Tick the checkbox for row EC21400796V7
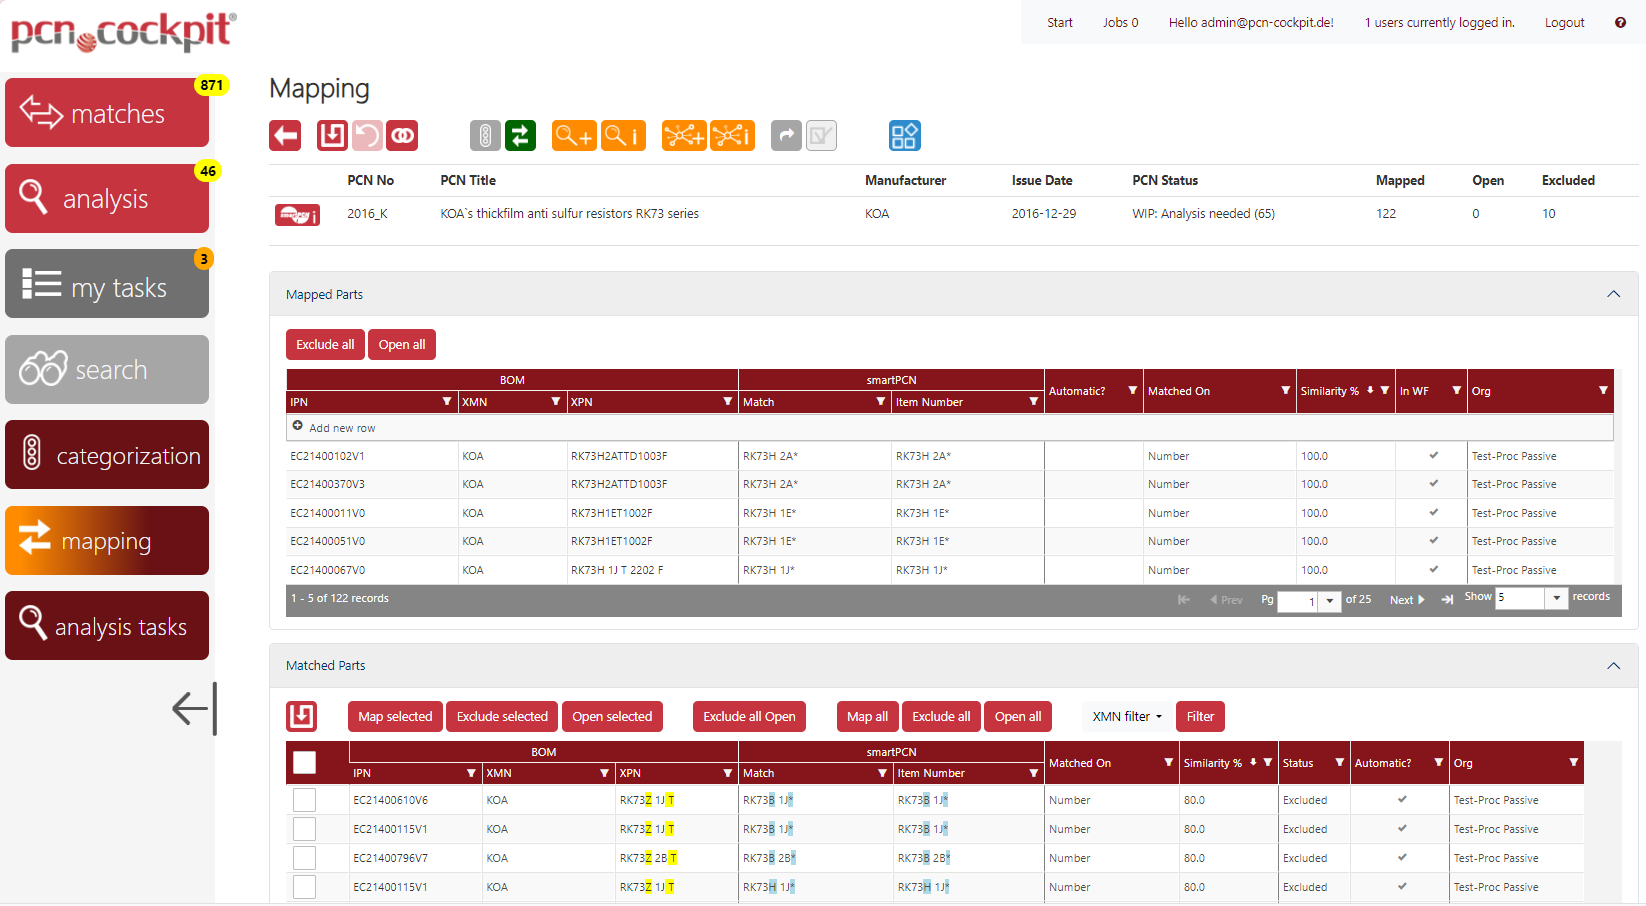This screenshot has width=1646, height=906. [x=305, y=858]
